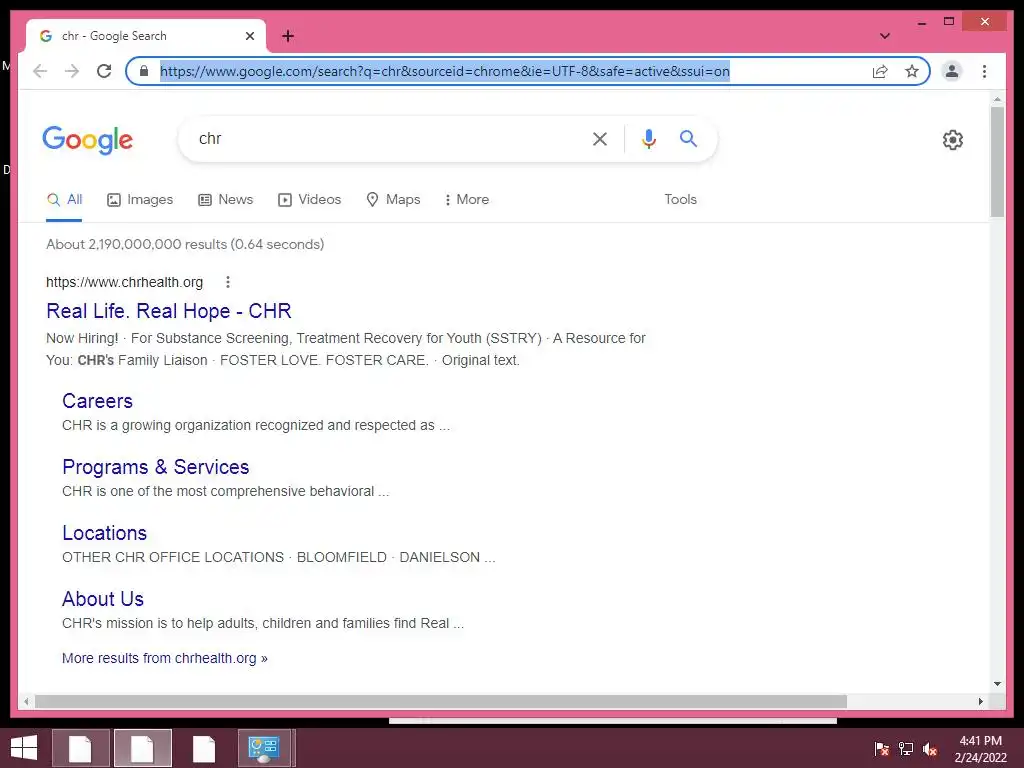Go back with the browser back arrow
1024x768 pixels.
[40, 71]
